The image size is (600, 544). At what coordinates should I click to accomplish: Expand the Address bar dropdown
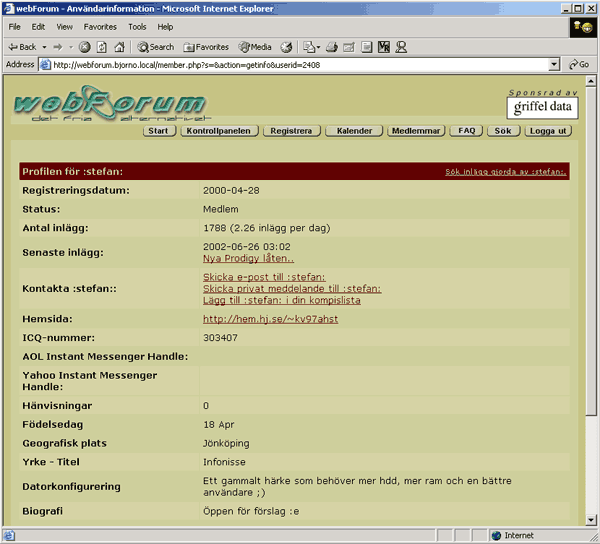(x=554, y=65)
